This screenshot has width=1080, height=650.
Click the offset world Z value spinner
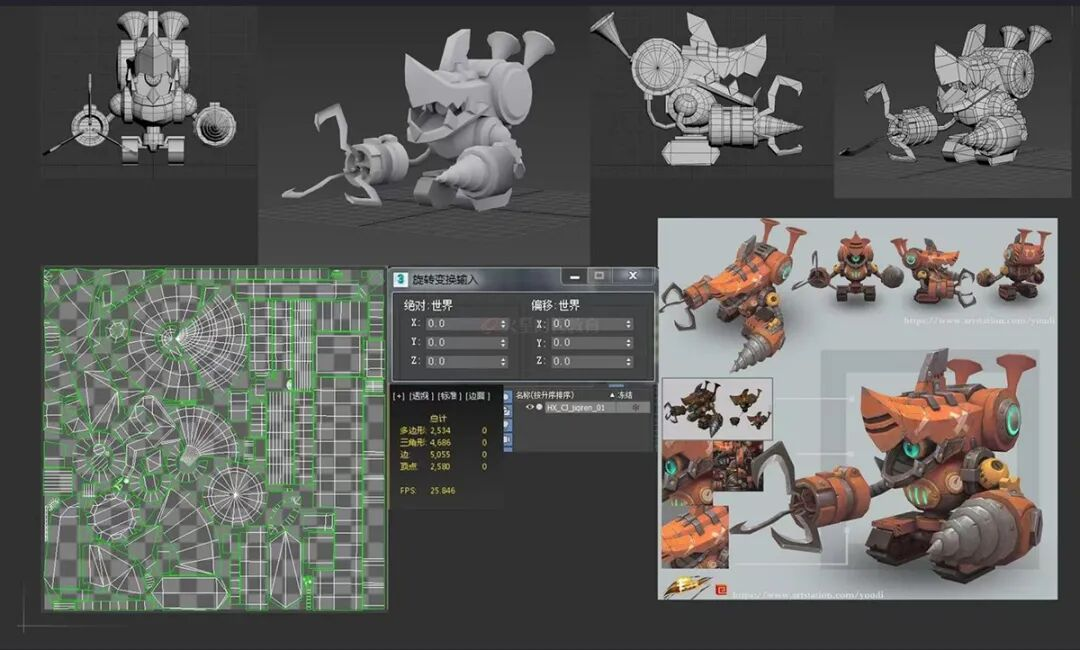click(x=628, y=362)
